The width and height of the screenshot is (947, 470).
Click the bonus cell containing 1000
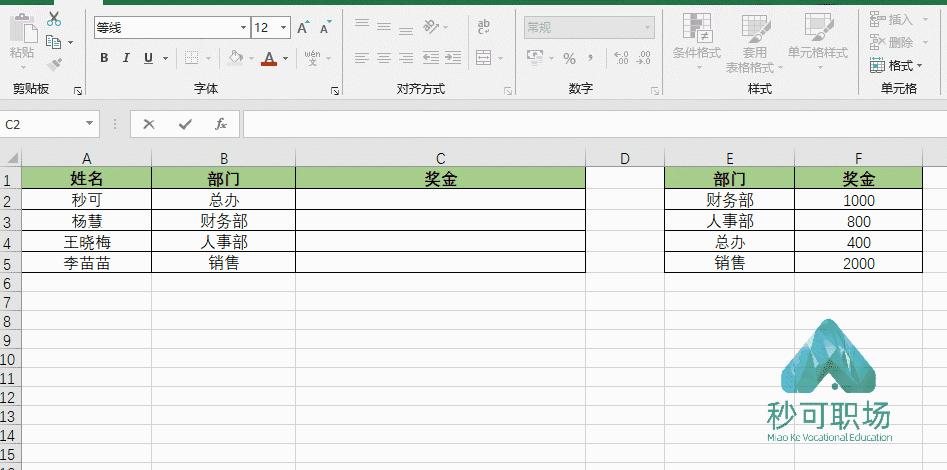858,200
